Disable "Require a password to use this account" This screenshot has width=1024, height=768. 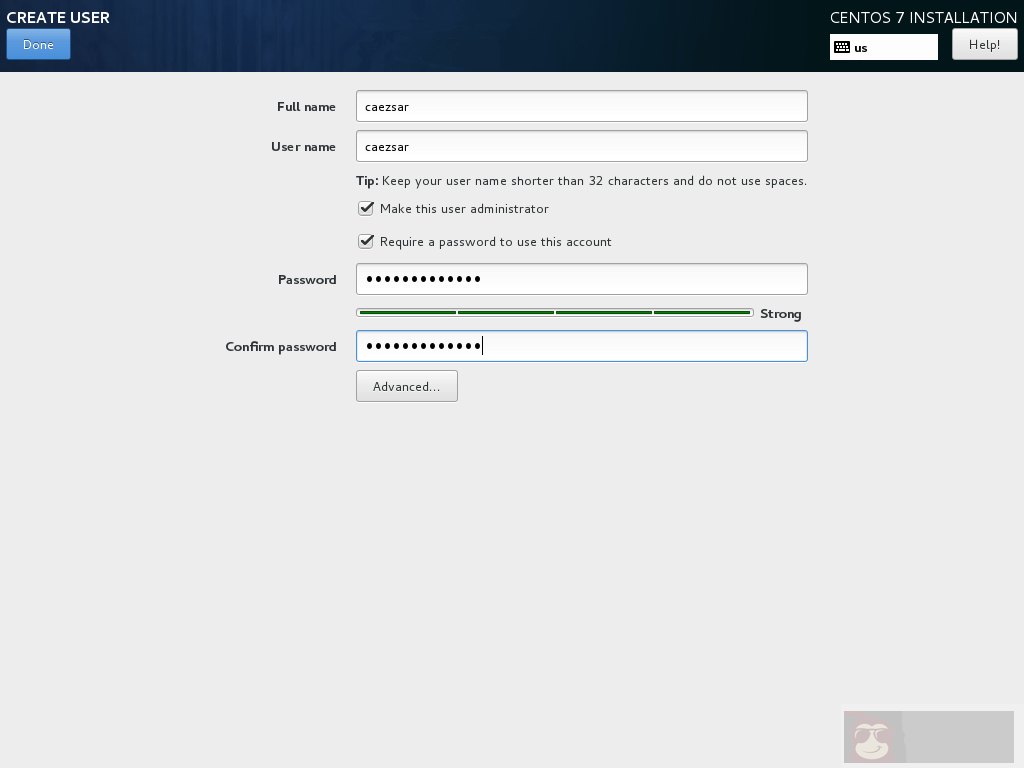(x=366, y=241)
